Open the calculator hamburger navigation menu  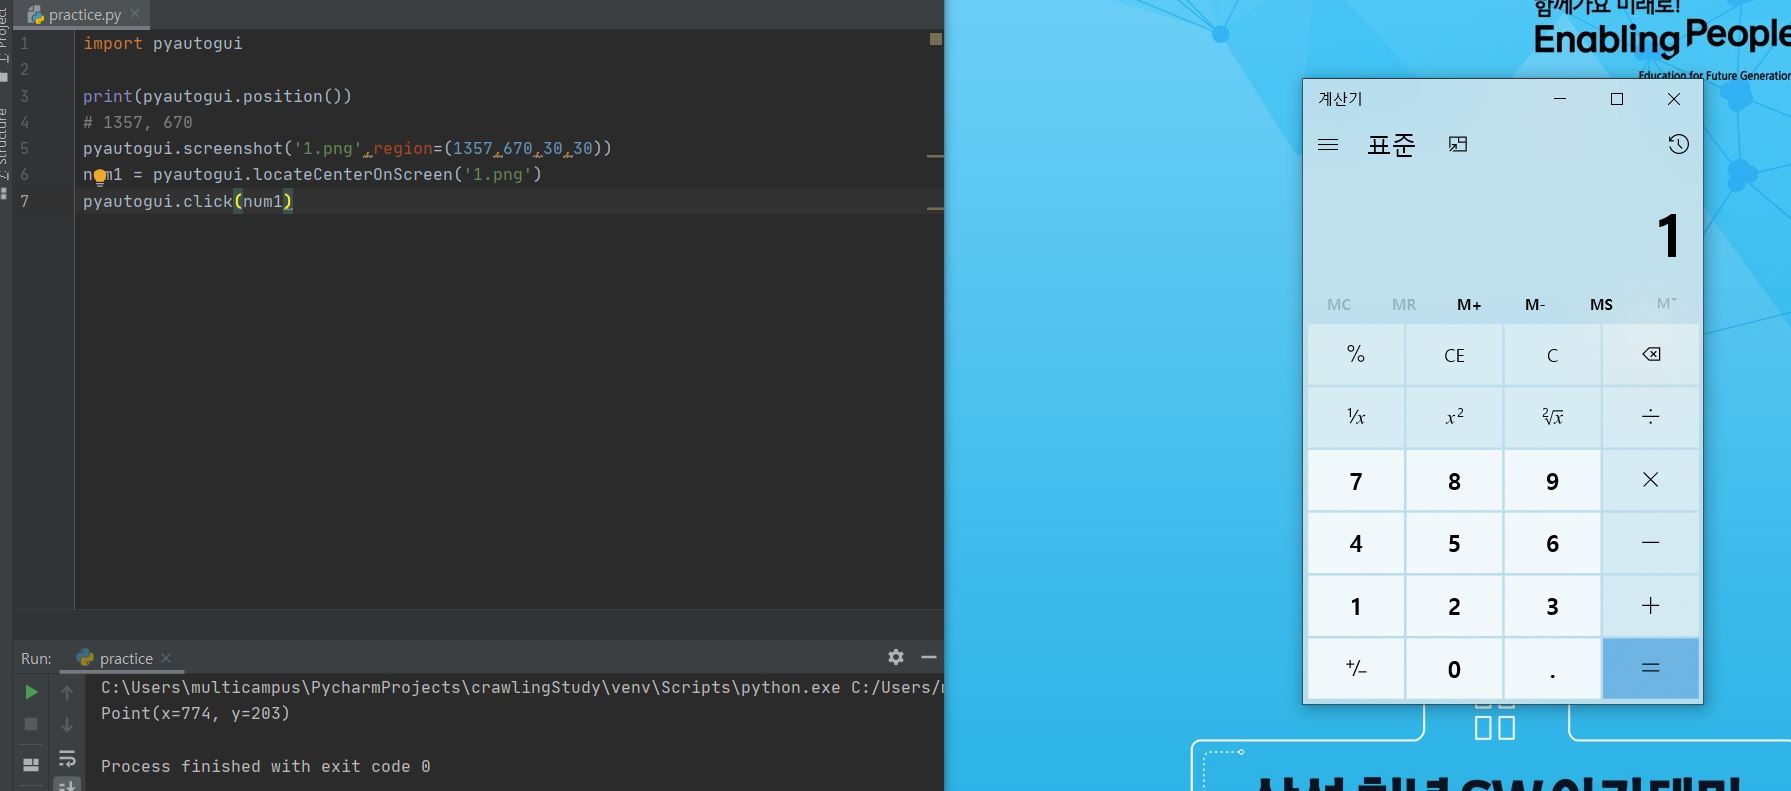point(1328,145)
